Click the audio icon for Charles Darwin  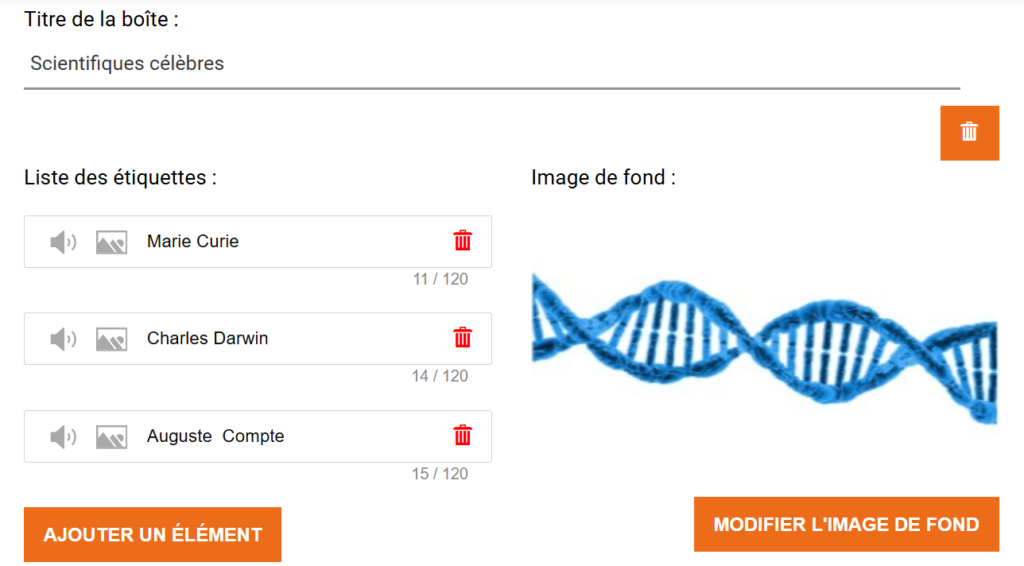63,339
